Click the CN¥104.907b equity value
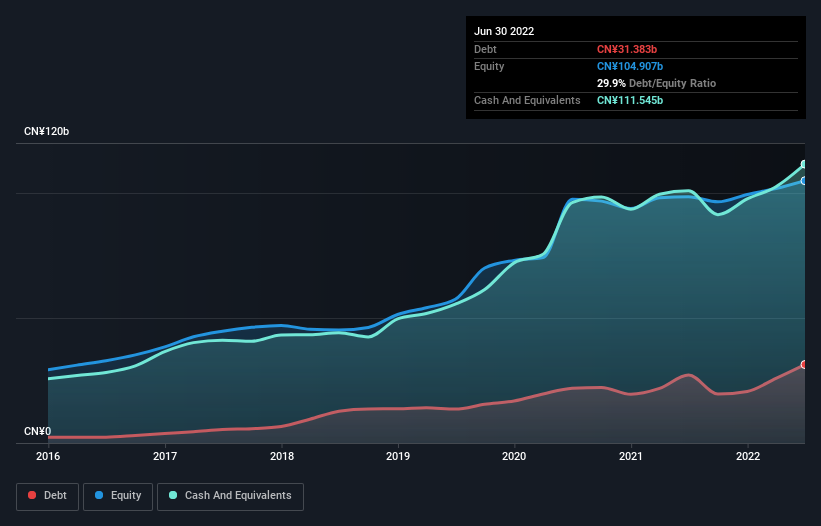The image size is (821, 526). pyautogui.click(x=630, y=66)
